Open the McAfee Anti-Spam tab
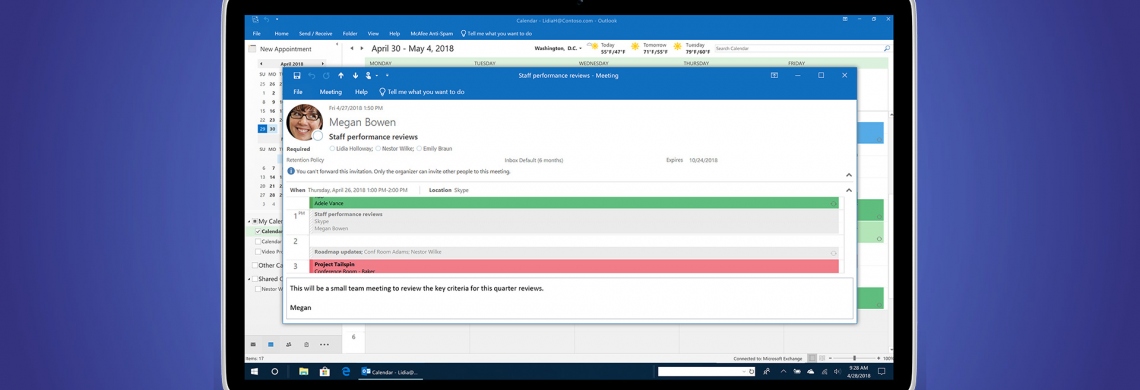1140x390 pixels. point(432,33)
